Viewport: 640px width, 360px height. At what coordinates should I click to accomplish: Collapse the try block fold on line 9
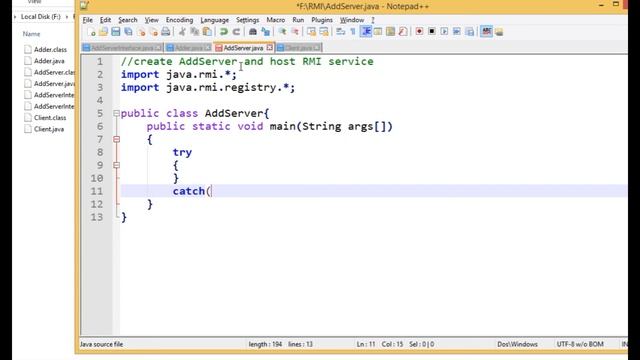116,165
